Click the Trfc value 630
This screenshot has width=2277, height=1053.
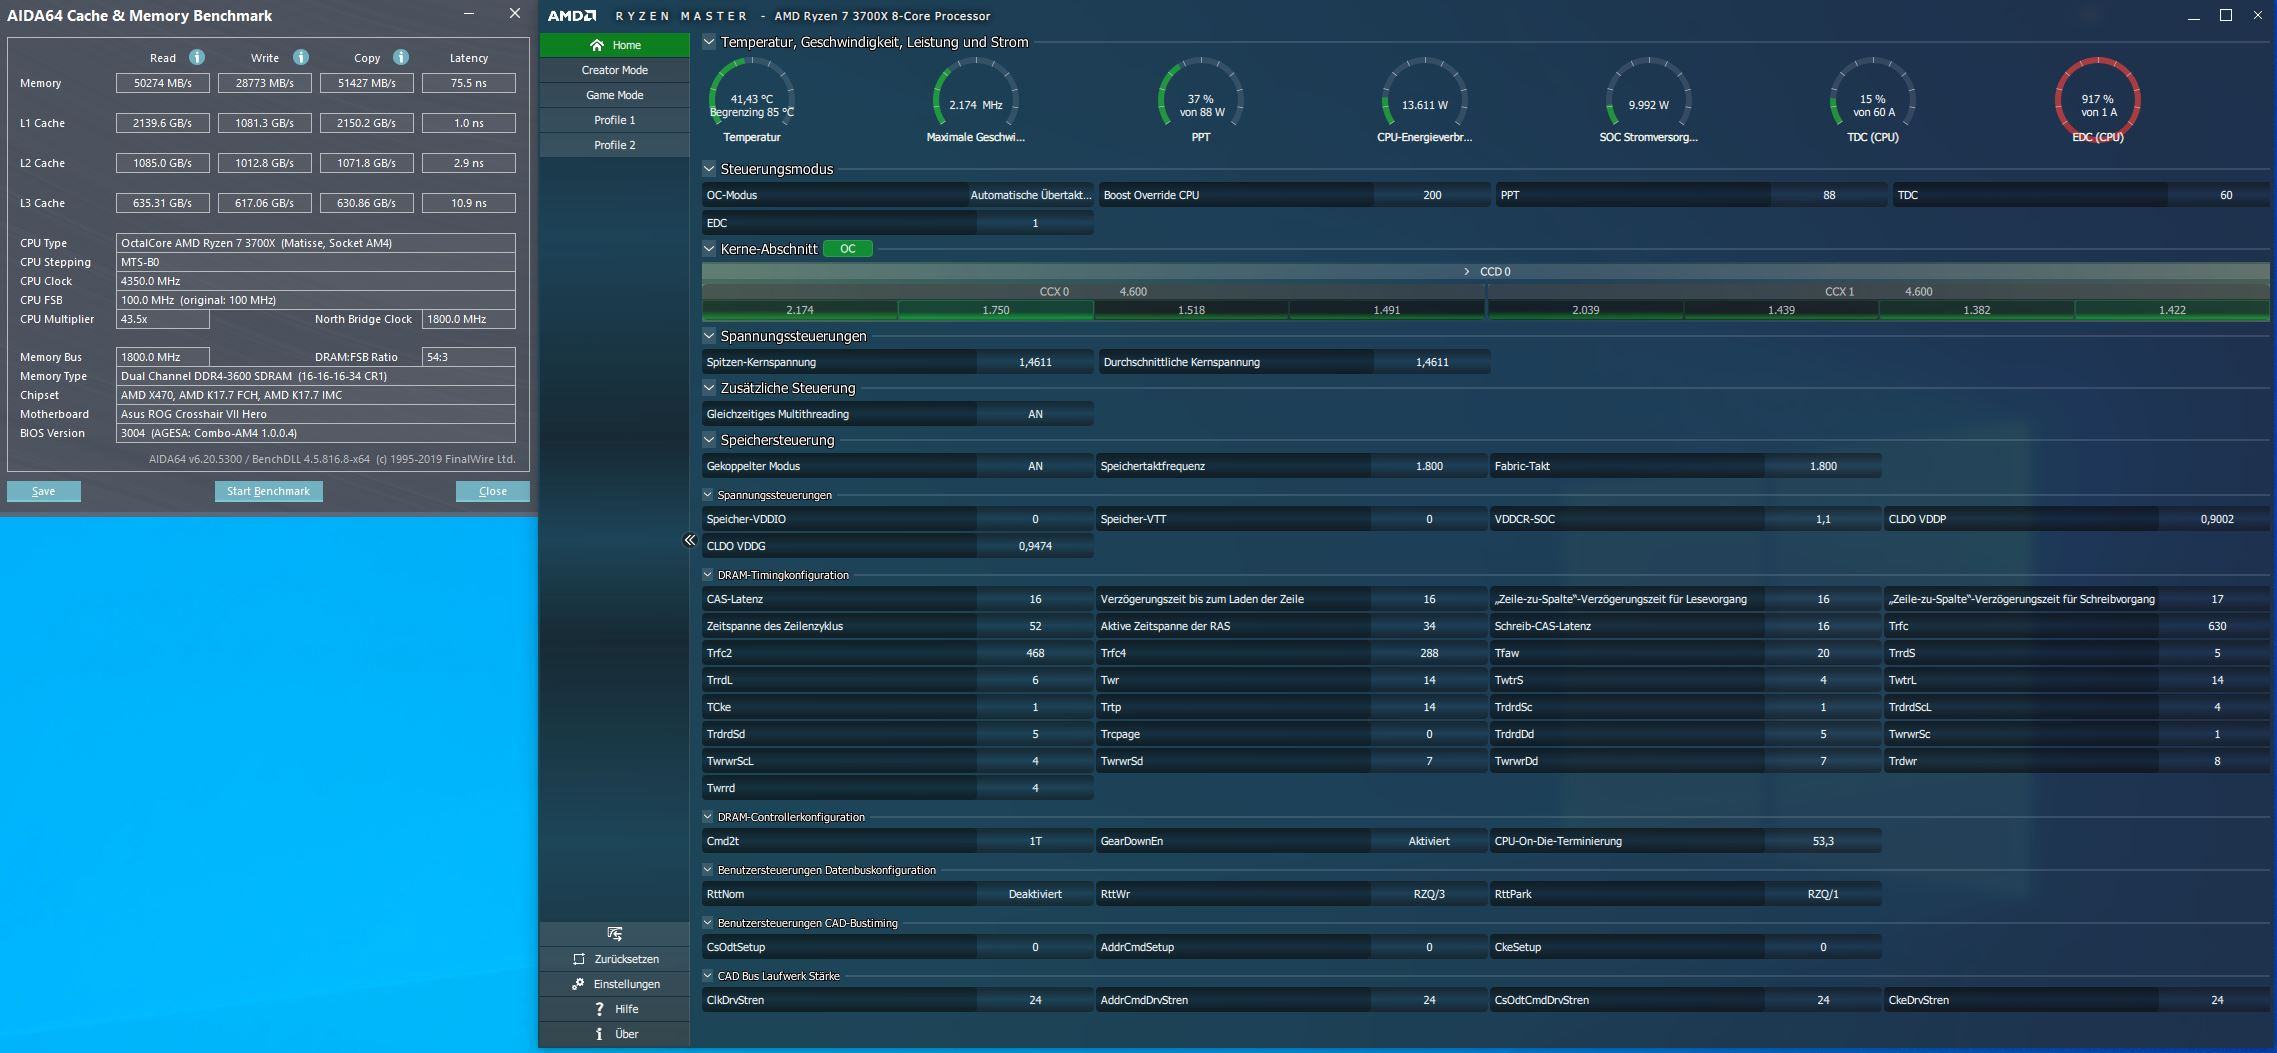pos(2217,626)
